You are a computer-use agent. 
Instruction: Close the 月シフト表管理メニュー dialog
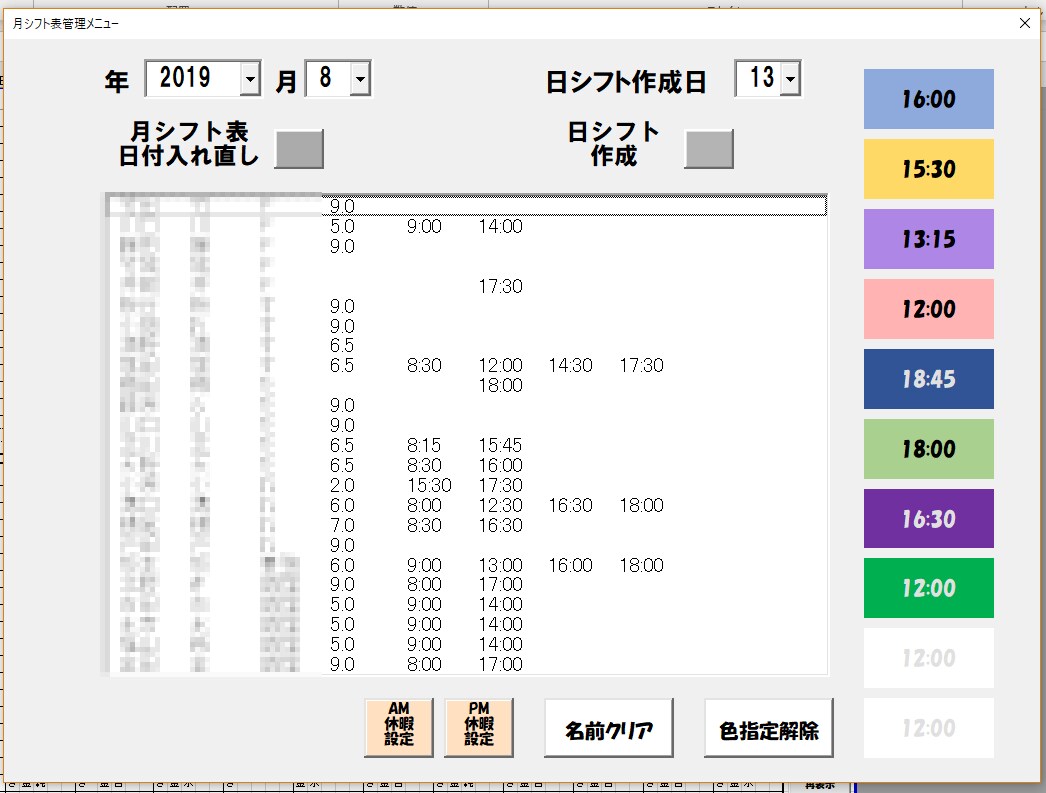click(1025, 23)
